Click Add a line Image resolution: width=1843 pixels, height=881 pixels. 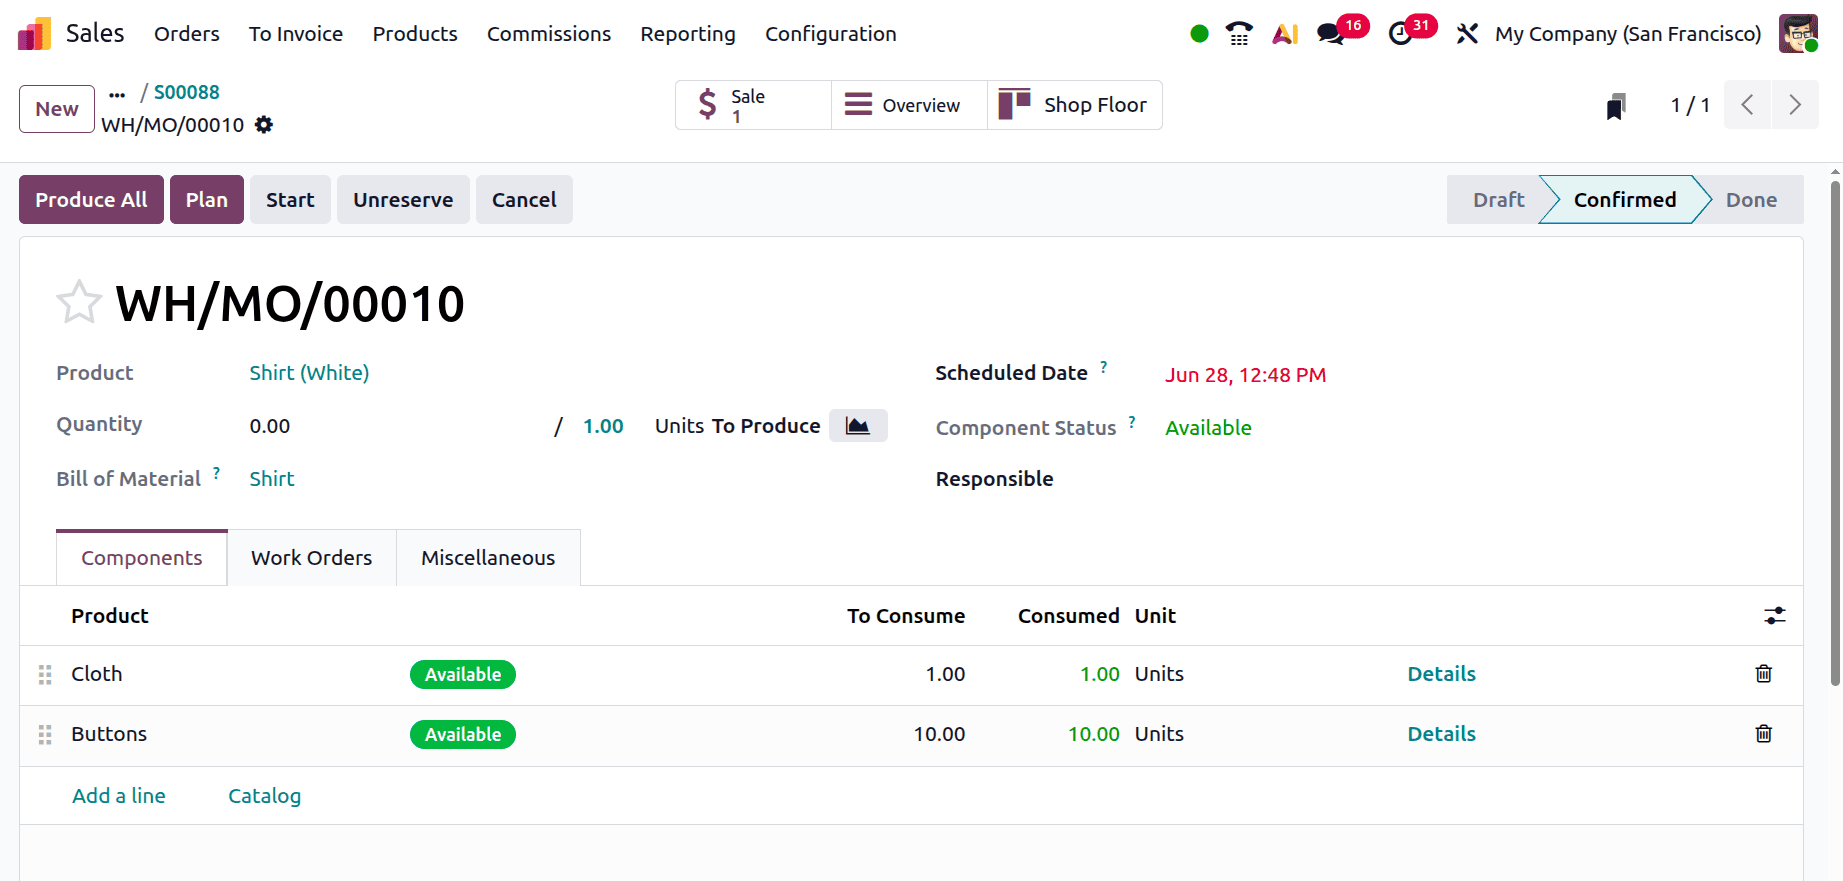click(119, 796)
